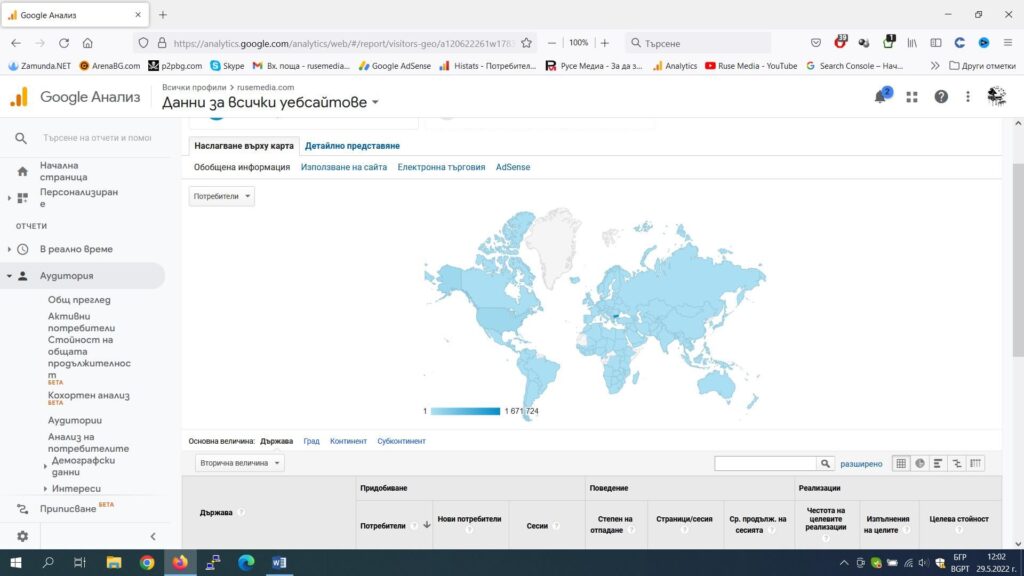Open the Данни за всички уебсайтове view selector
The image size is (1024, 576).
coord(270,103)
